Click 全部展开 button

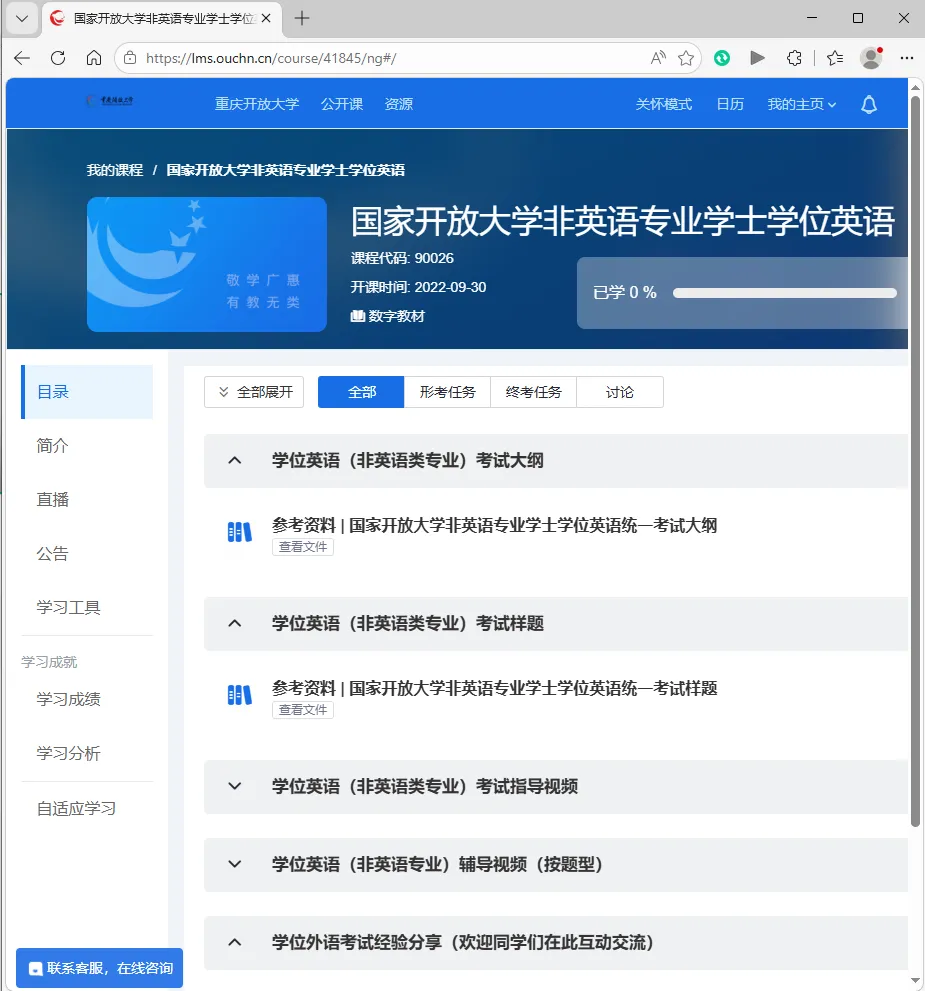pos(254,392)
